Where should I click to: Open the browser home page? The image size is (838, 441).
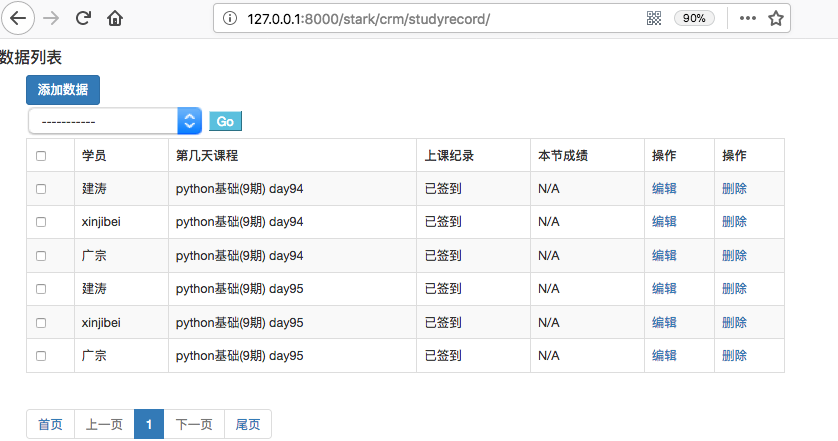115,18
